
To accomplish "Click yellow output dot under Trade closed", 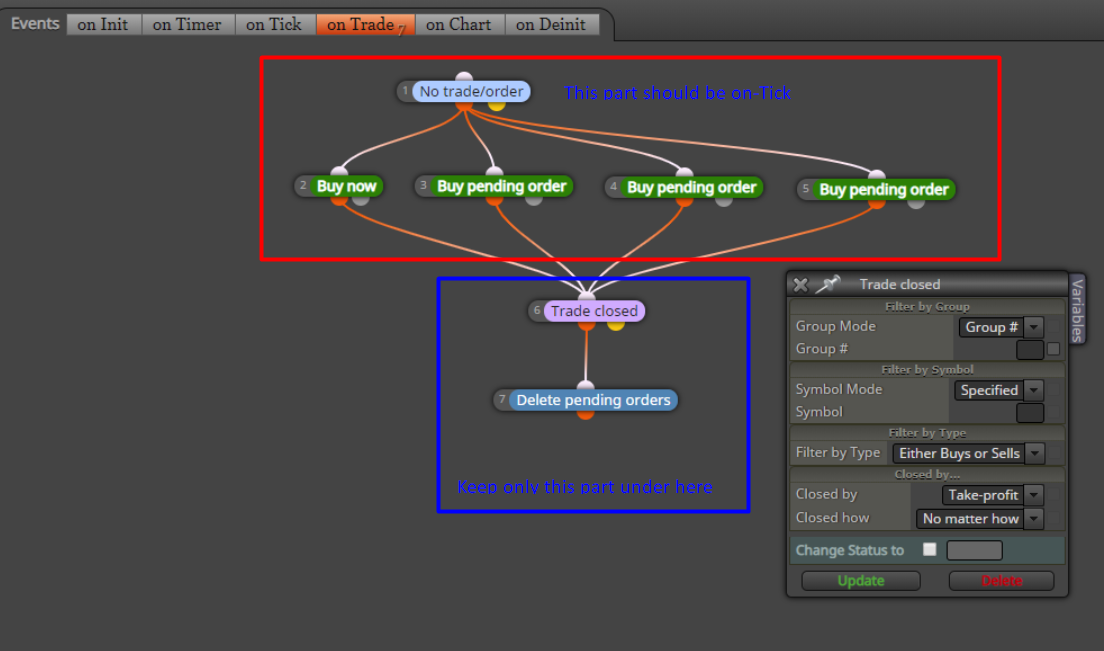I will (x=615, y=325).
